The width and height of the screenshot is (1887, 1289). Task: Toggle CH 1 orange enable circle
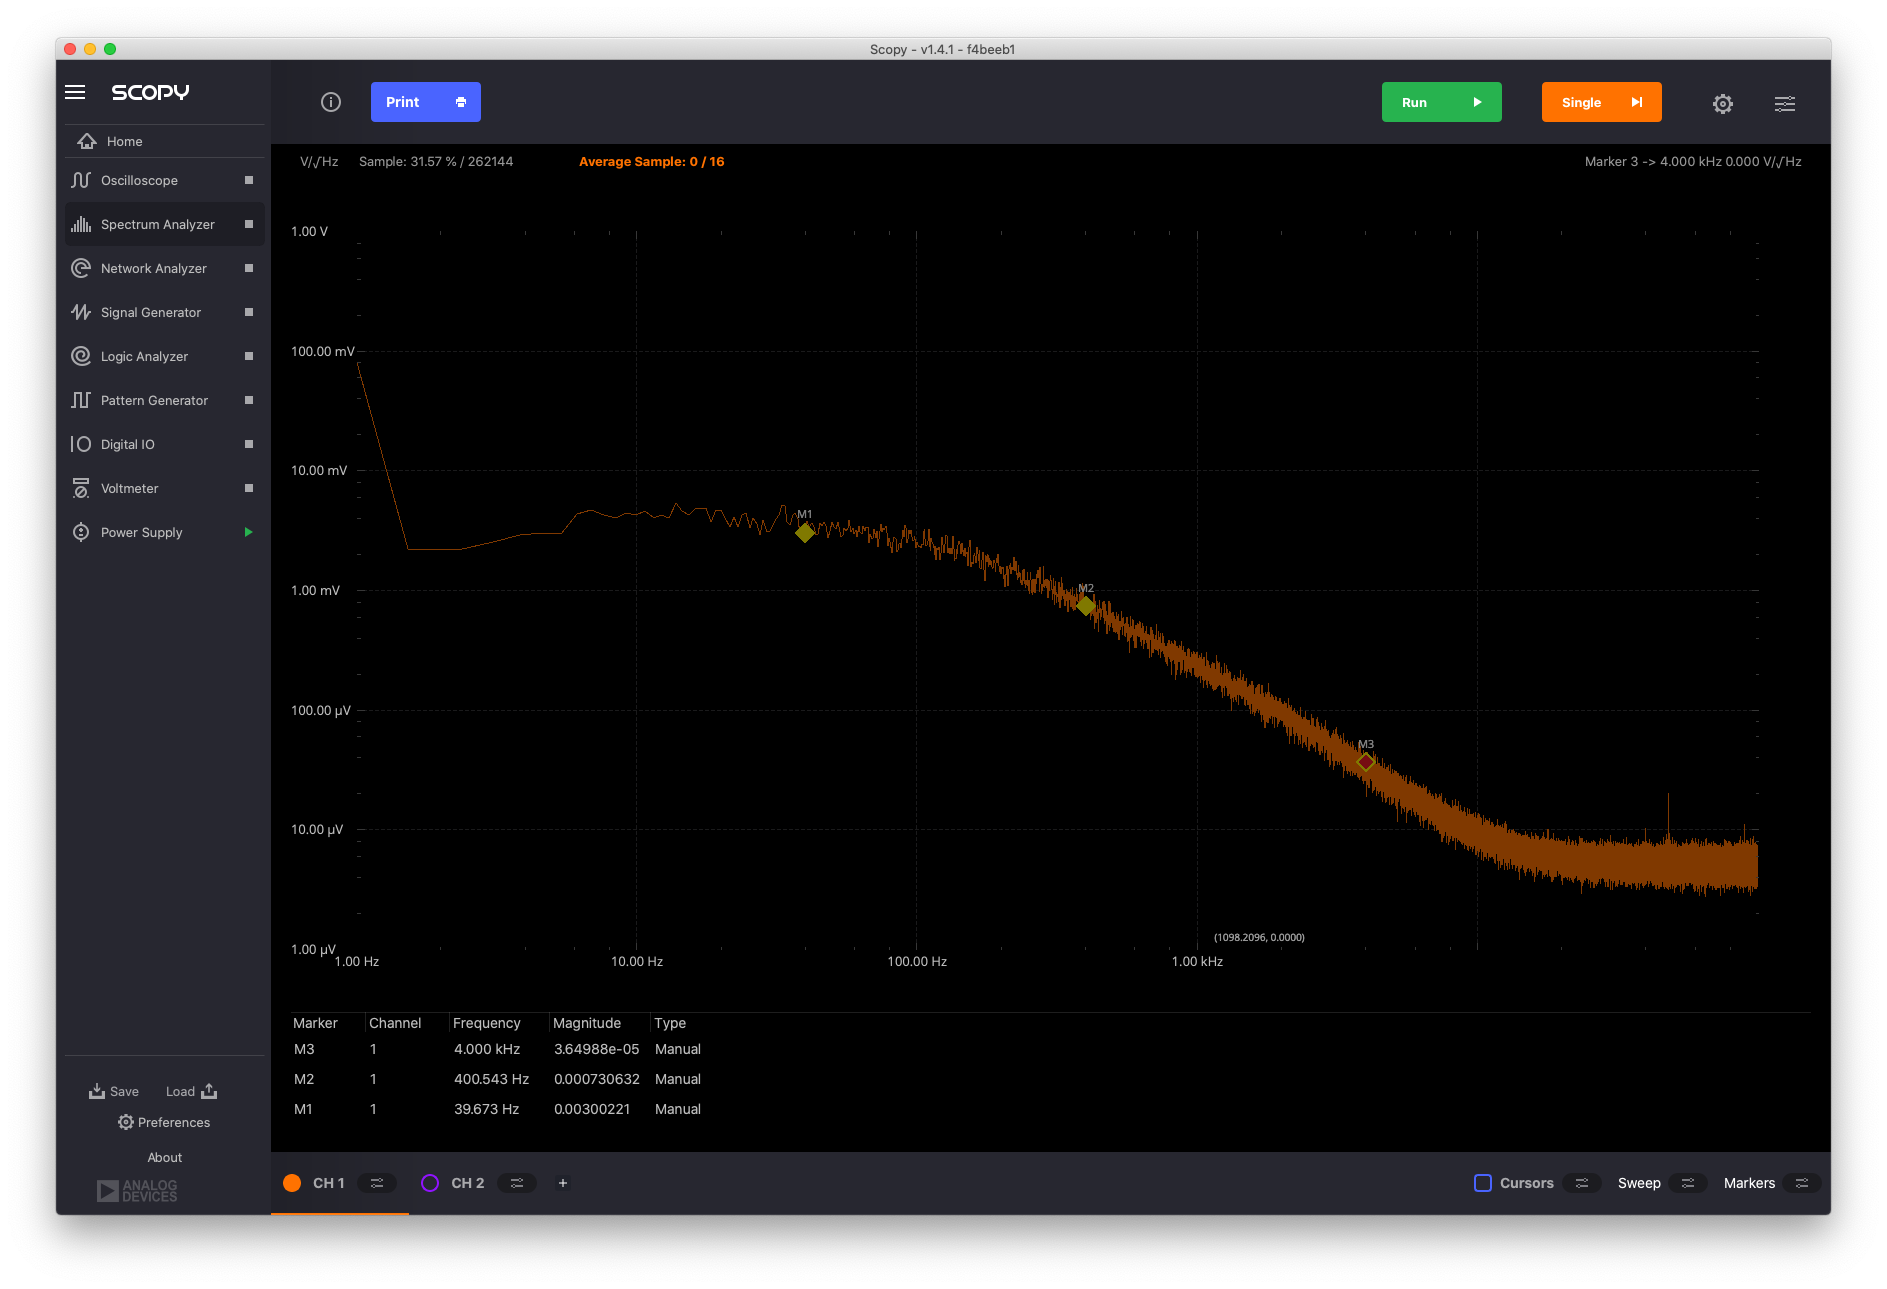pyautogui.click(x=292, y=1183)
